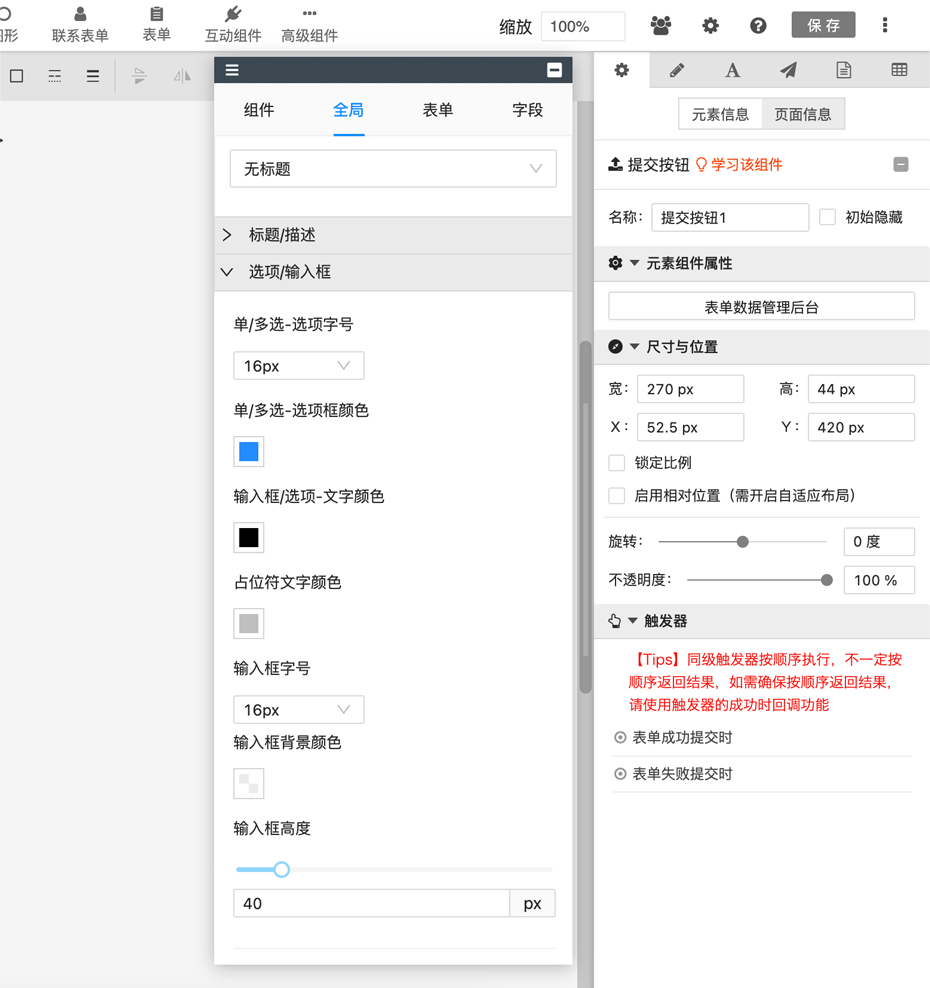930x988 pixels.
Task: Switch to document page tab in right panel
Action: [844, 70]
